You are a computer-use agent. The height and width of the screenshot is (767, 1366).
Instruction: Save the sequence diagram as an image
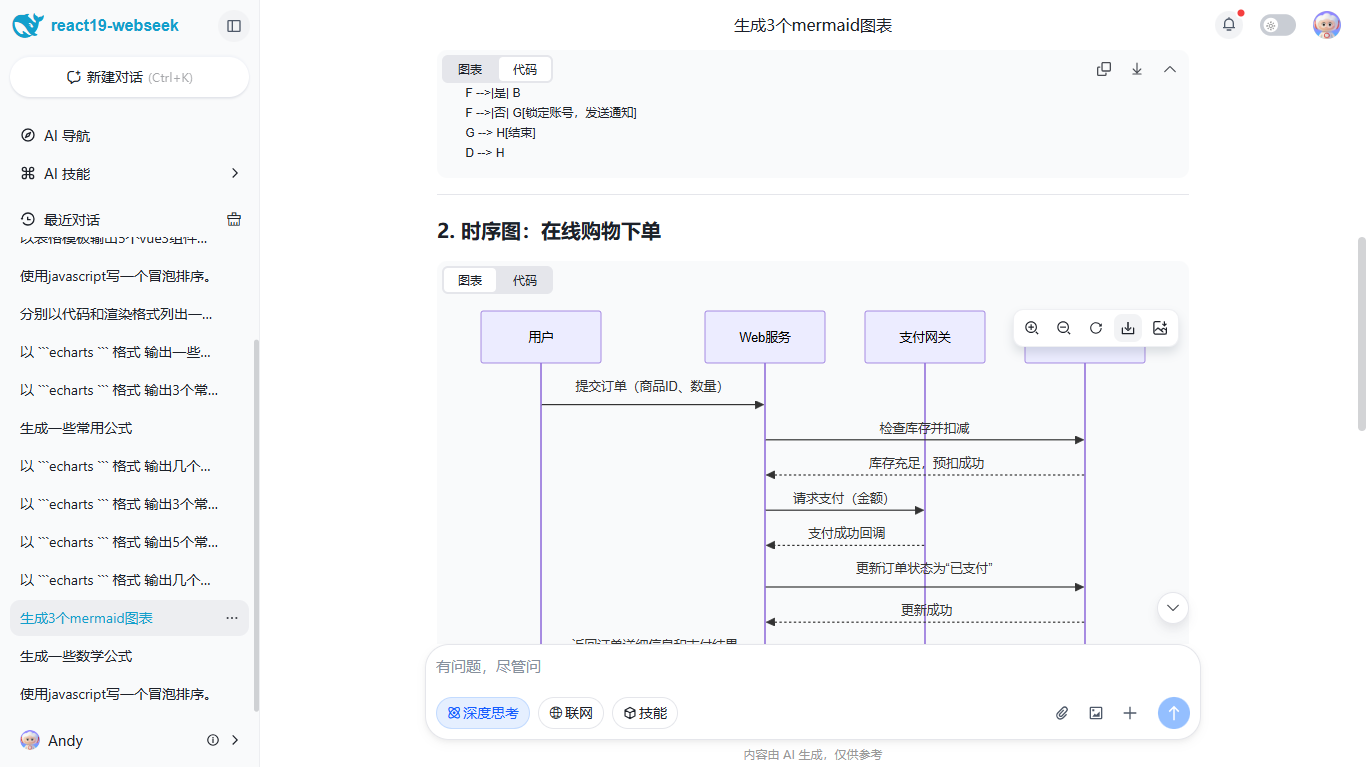(1160, 328)
